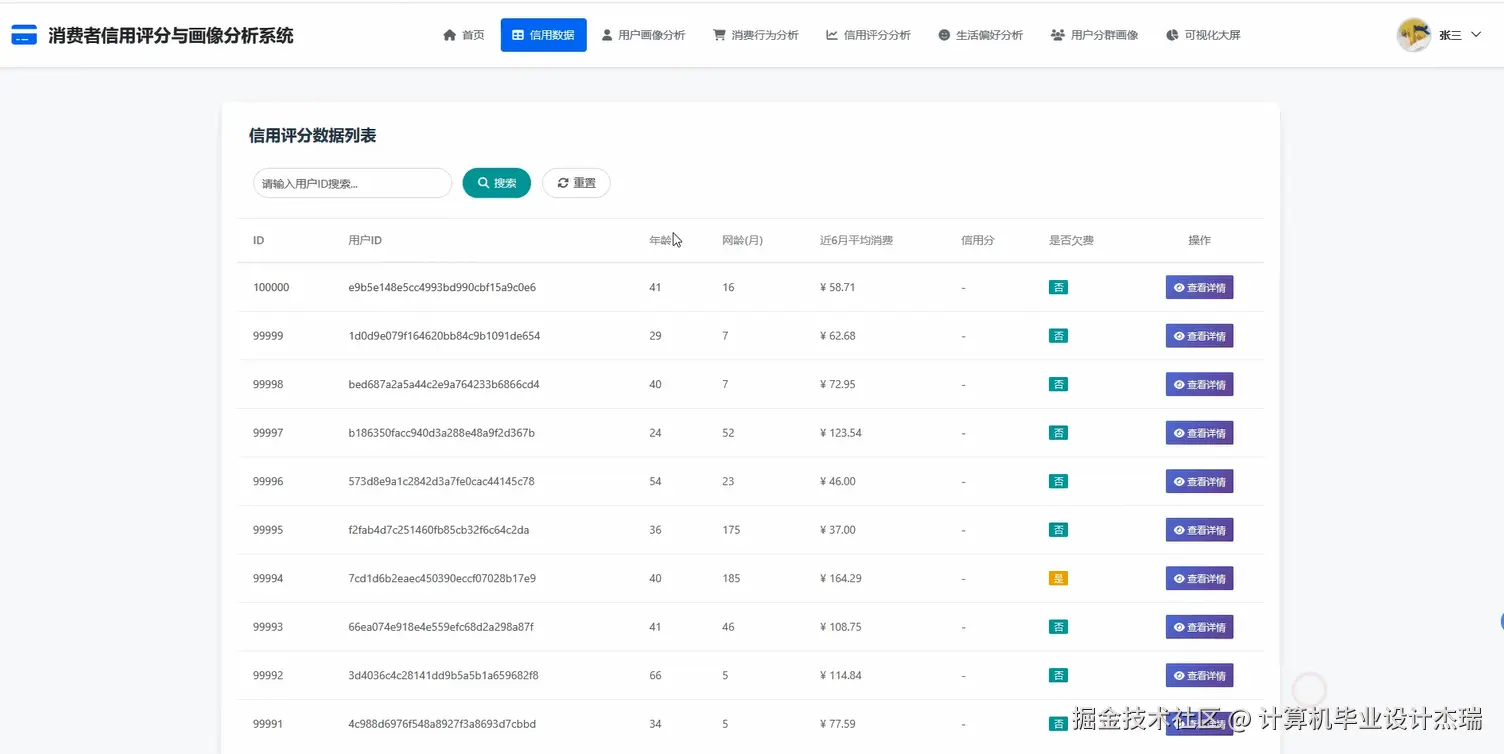
Task: Click the credit card logo icon
Action: pos(24,35)
